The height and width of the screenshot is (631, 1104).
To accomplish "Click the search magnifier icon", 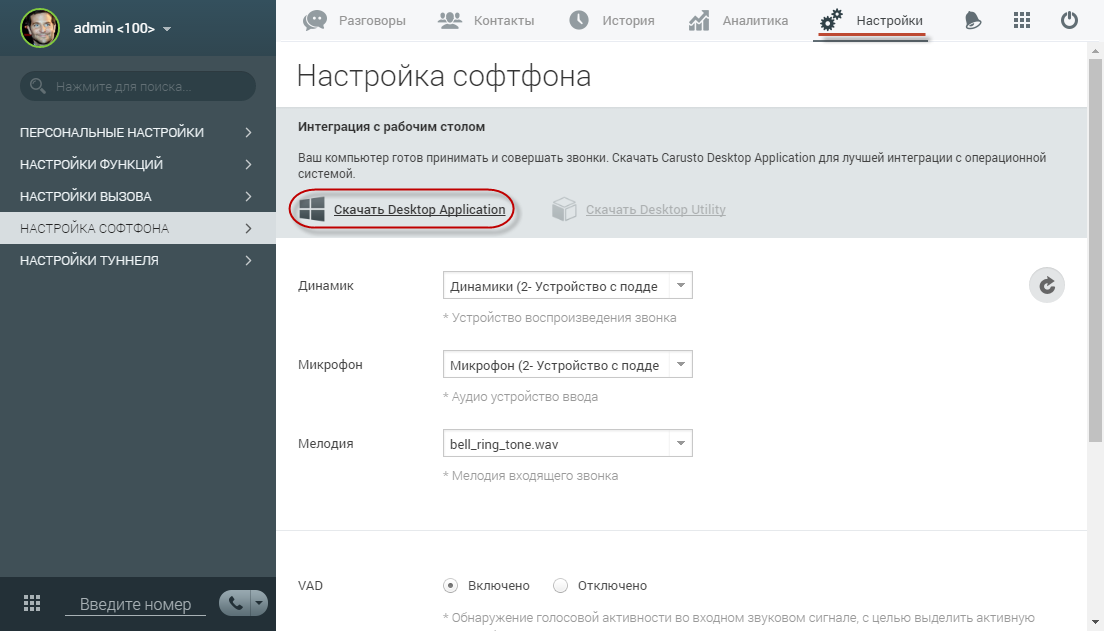I will coord(37,87).
